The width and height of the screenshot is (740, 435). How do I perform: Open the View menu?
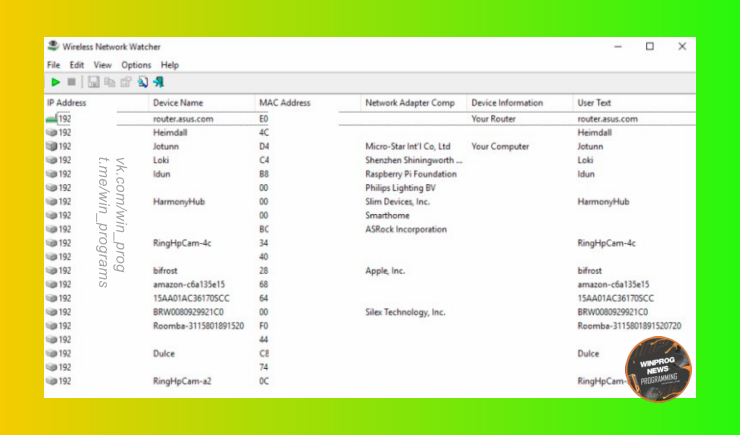[102, 65]
